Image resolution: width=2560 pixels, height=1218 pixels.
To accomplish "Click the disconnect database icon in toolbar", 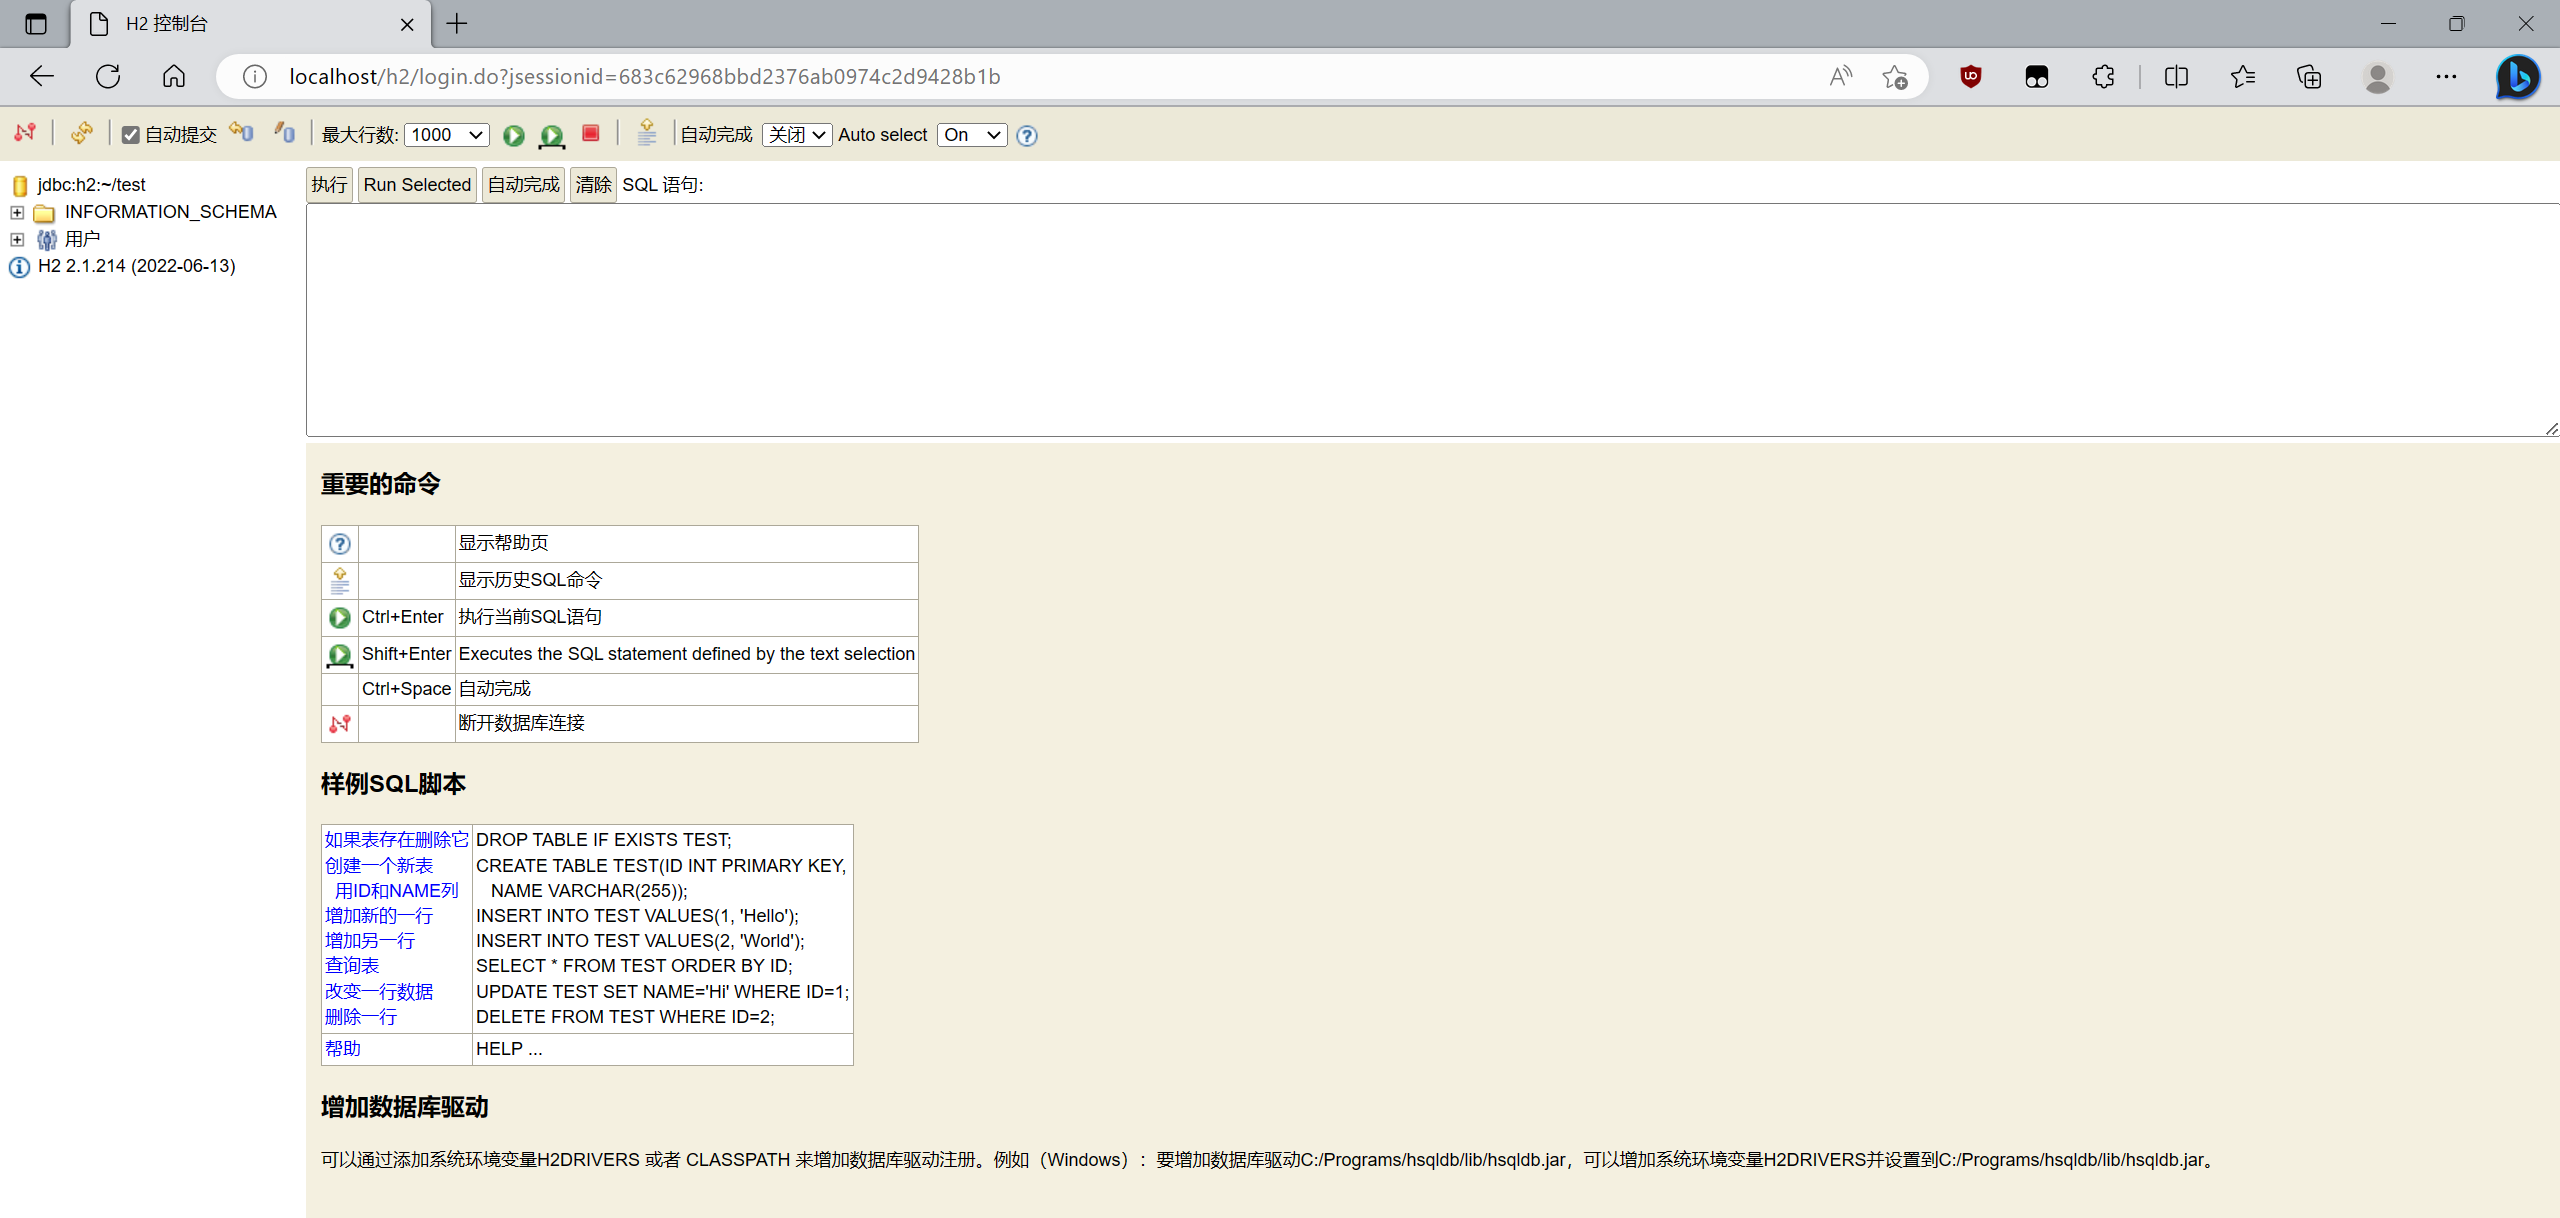I will [25, 134].
